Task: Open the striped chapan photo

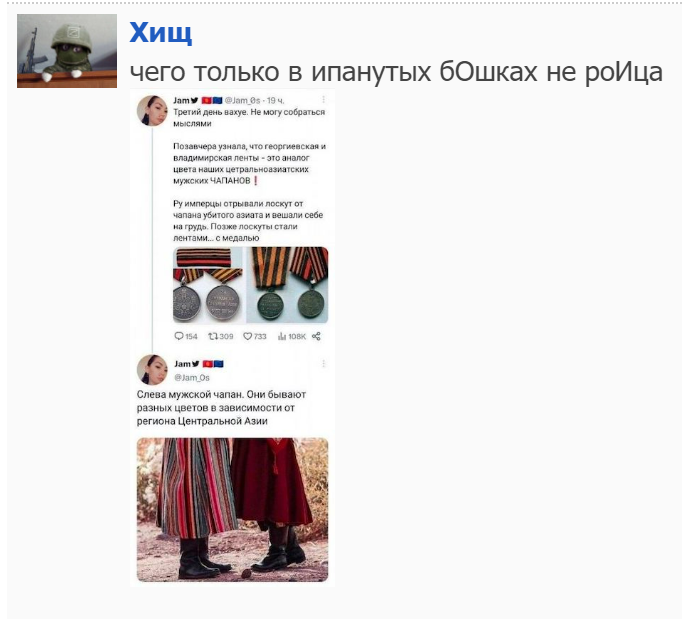Action: [x=233, y=510]
